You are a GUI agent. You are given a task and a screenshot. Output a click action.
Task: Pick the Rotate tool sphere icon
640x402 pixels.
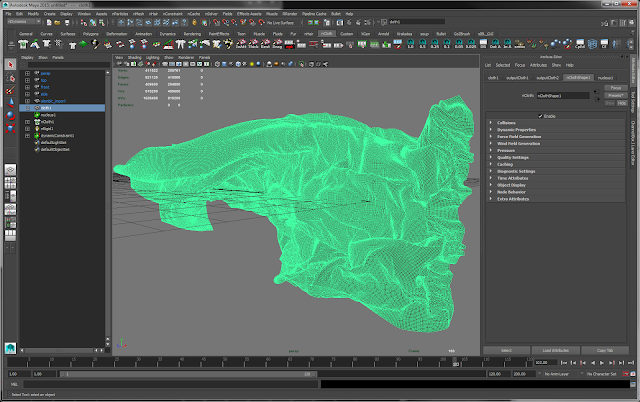click(10, 115)
